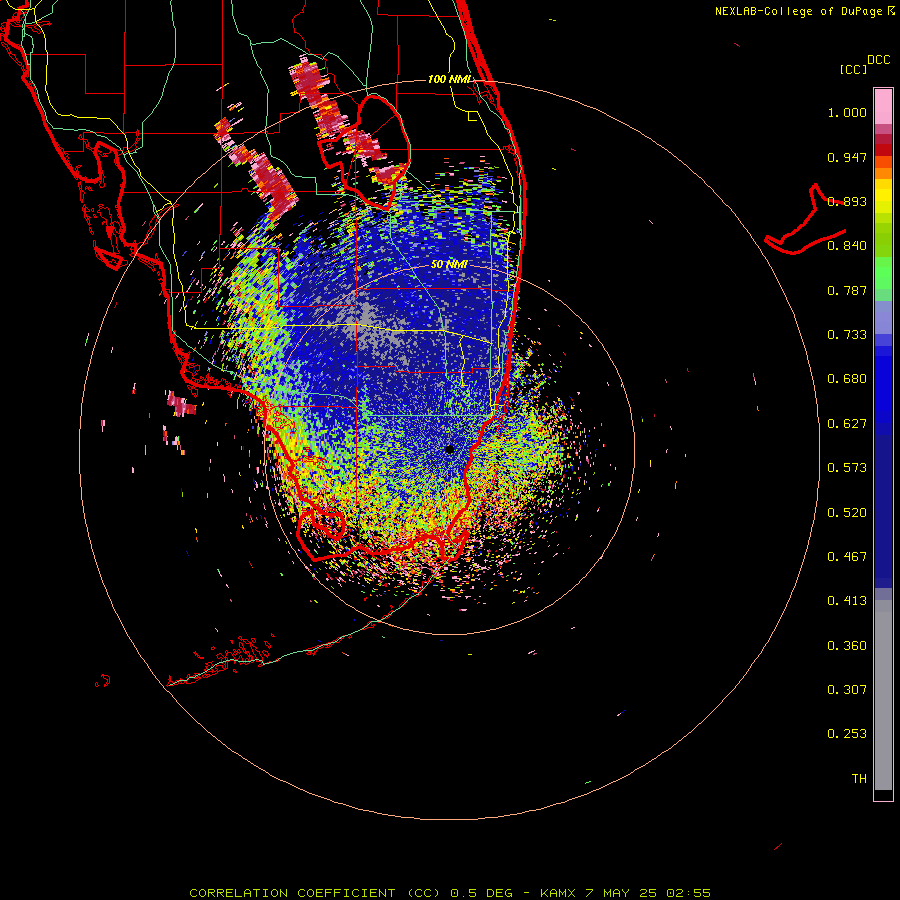Image resolution: width=900 pixels, height=900 pixels.
Task: Select the 0.360 color scale value
Action: tap(847, 646)
